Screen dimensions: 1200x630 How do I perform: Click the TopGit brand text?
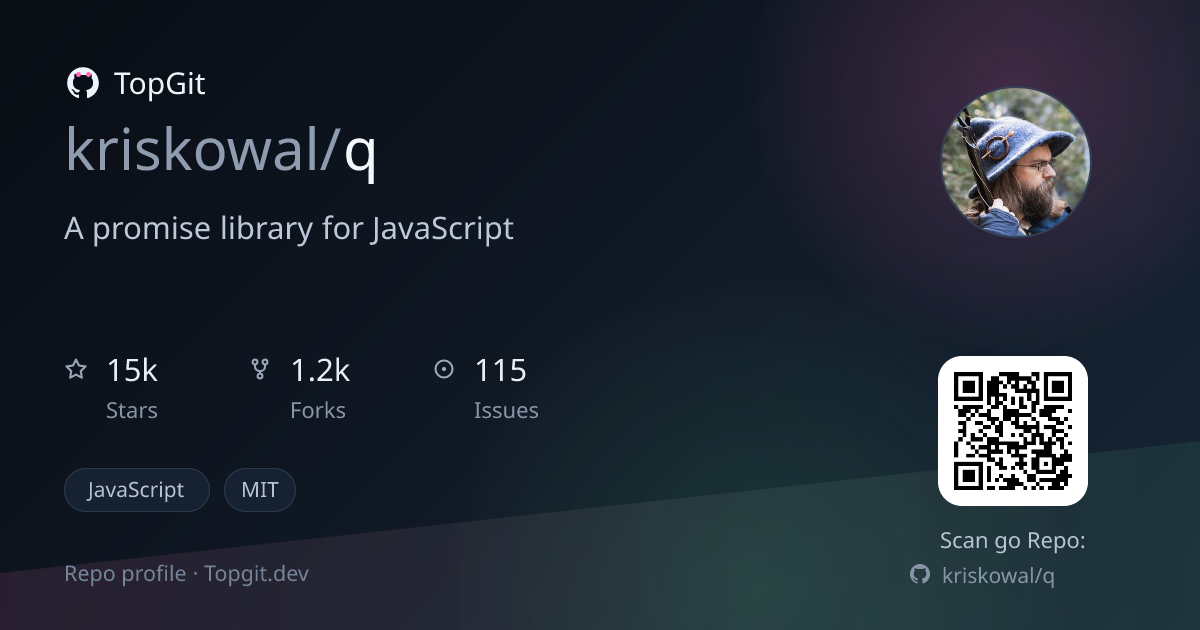point(160,84)
